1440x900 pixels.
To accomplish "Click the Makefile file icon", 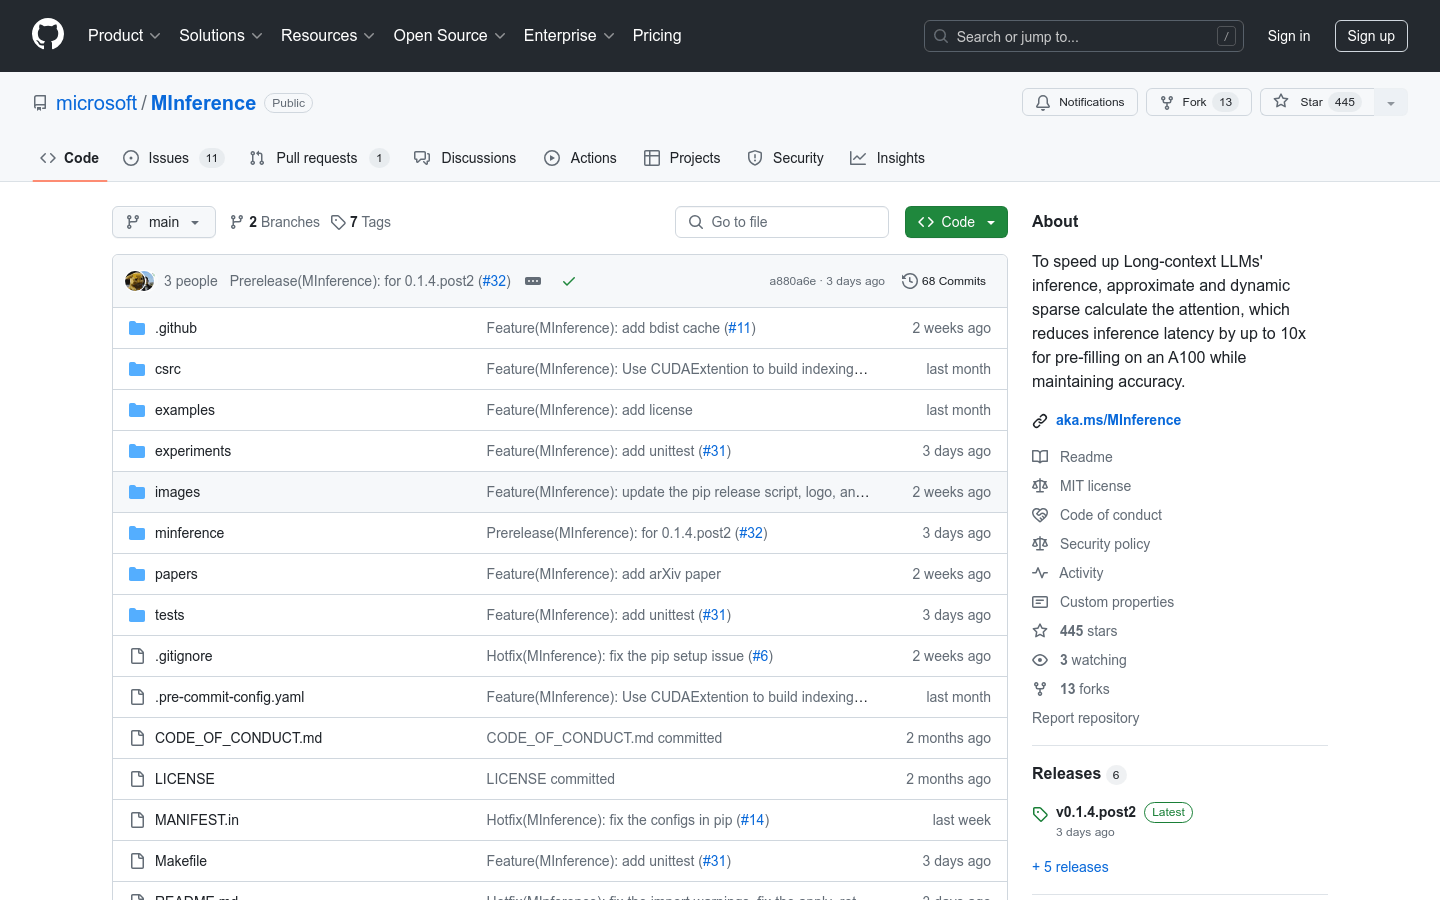I will (x=137, y=861).
